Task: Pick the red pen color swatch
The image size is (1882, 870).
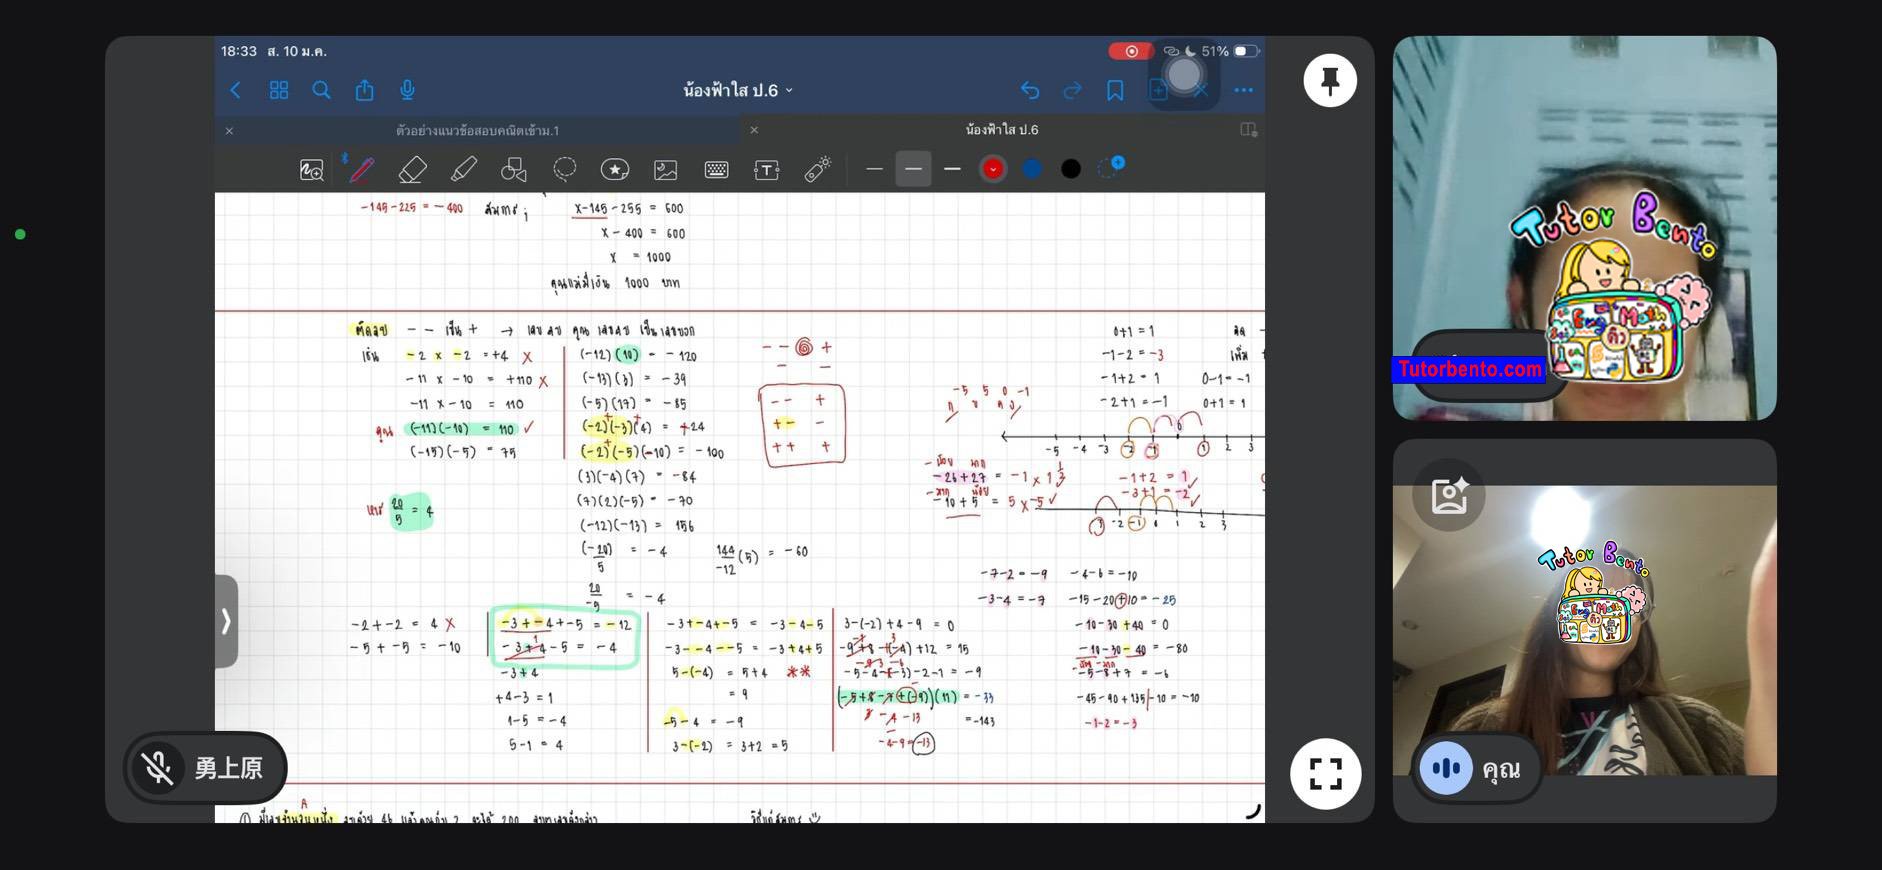Action: coord(992,169)
